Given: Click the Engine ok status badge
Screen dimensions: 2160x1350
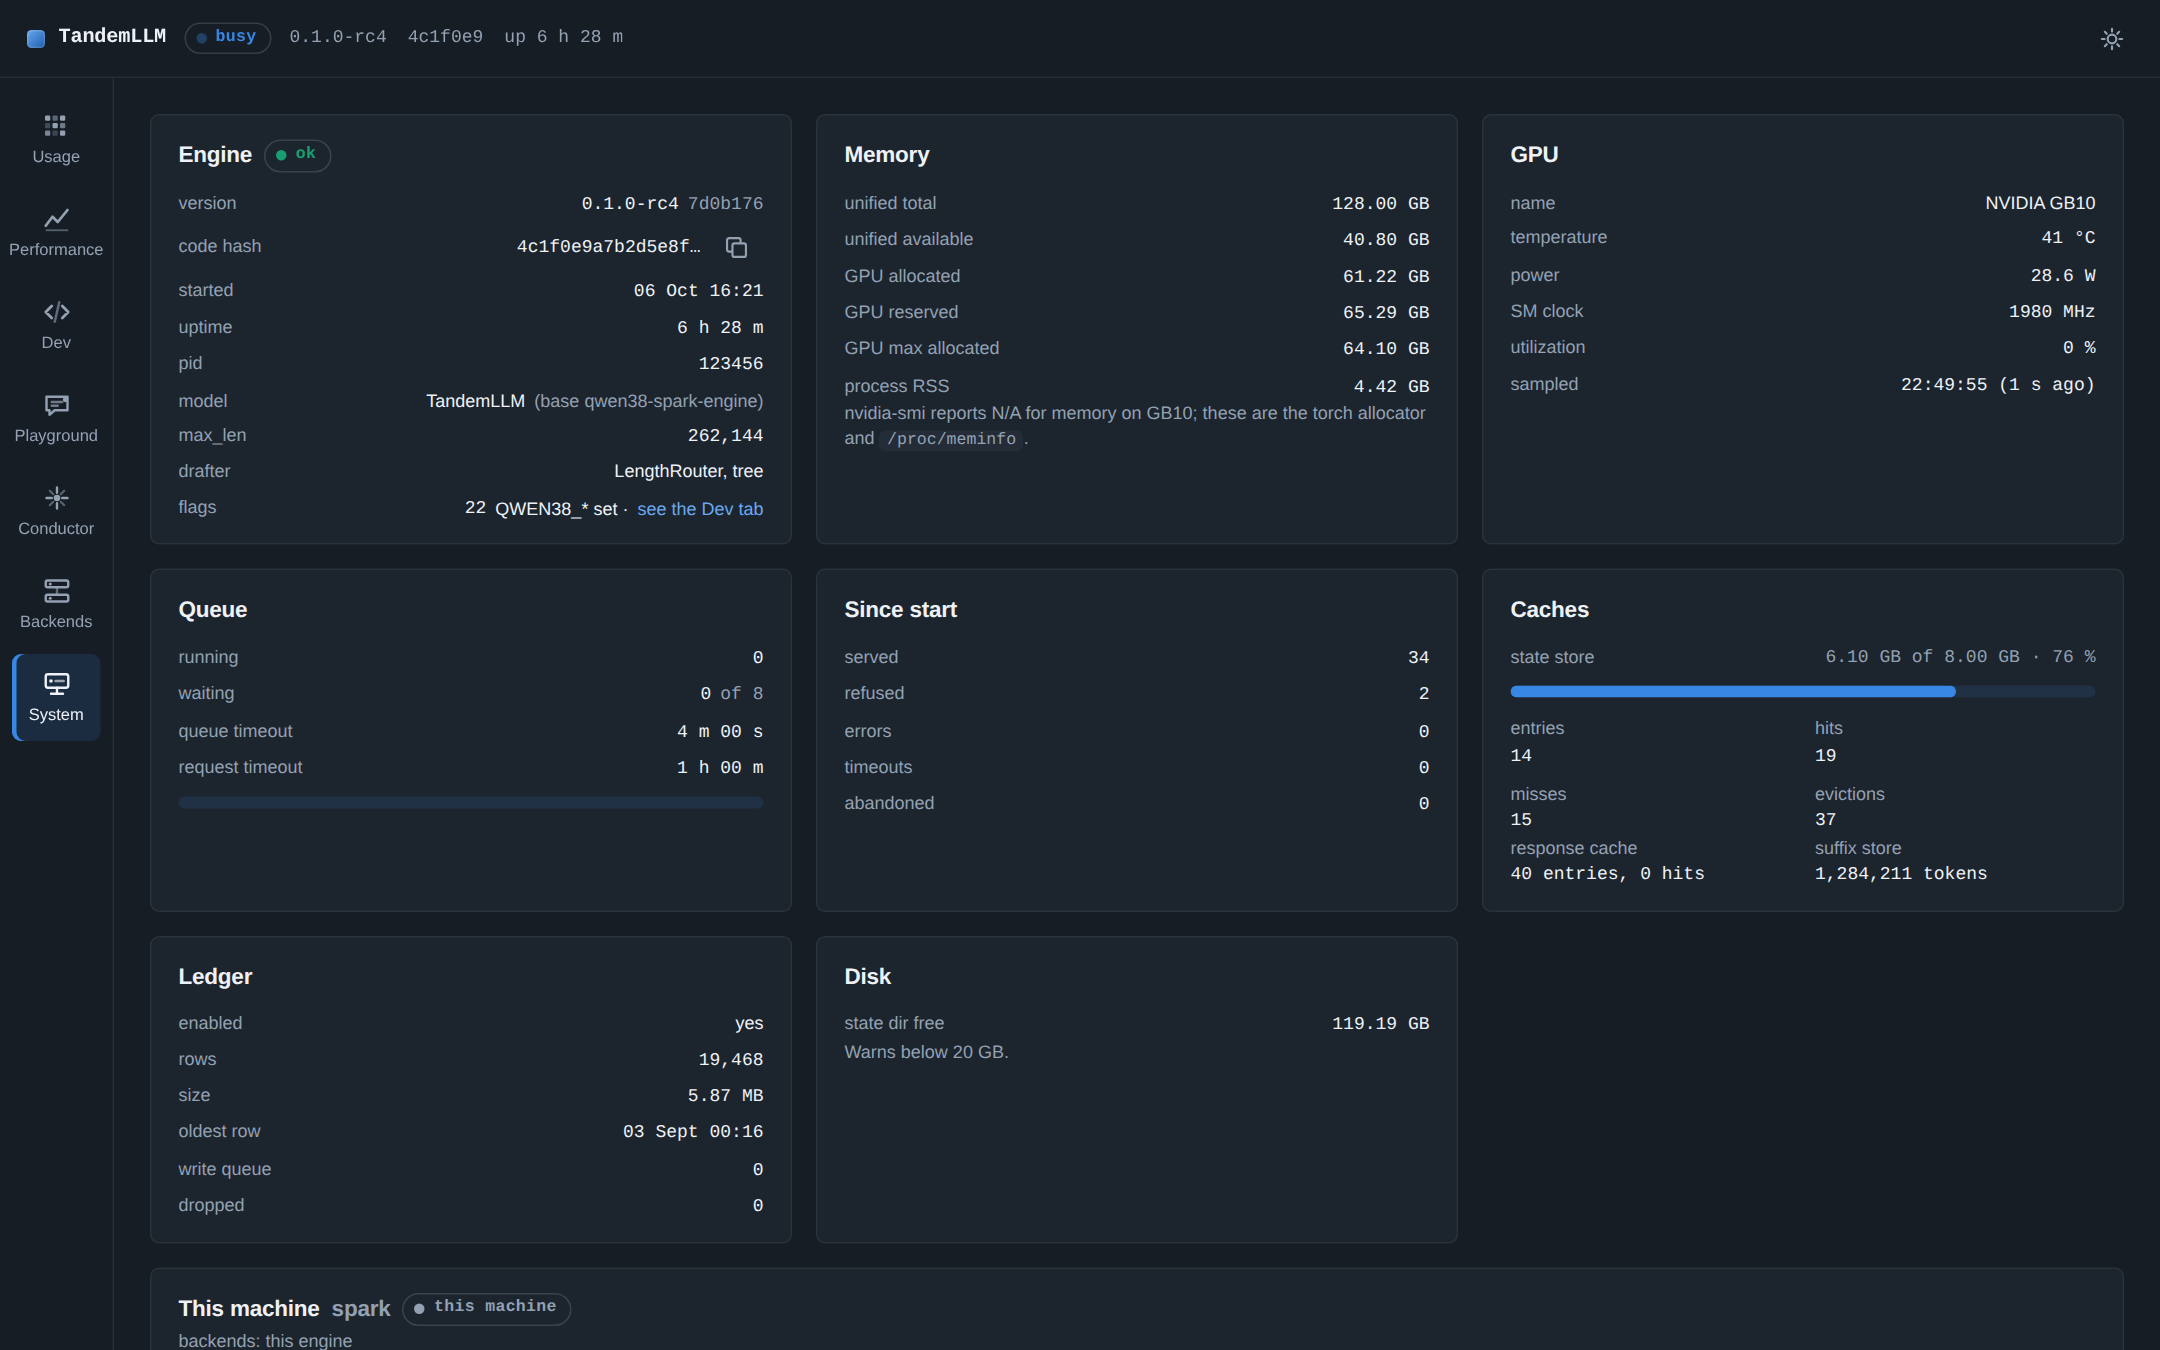Looking at the screenshot, I should (x=297, y=154).
